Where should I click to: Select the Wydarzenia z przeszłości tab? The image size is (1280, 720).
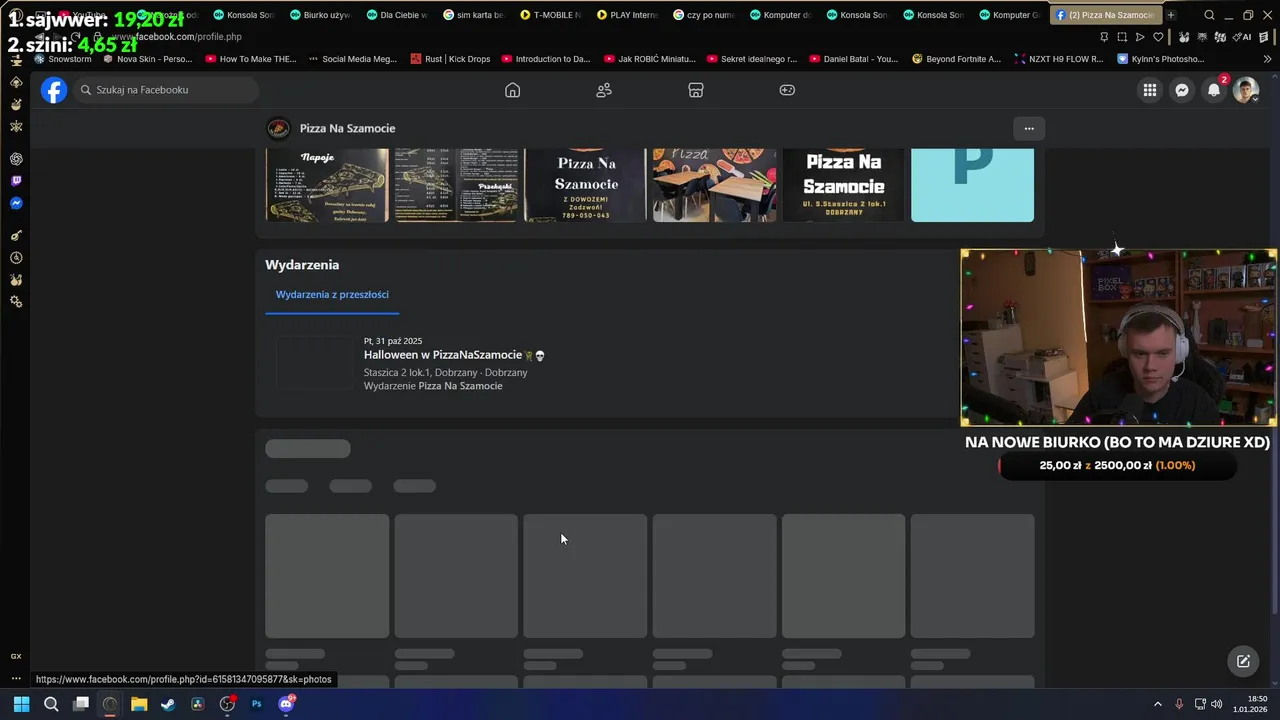pyautogui.click(x=332, y=295)
